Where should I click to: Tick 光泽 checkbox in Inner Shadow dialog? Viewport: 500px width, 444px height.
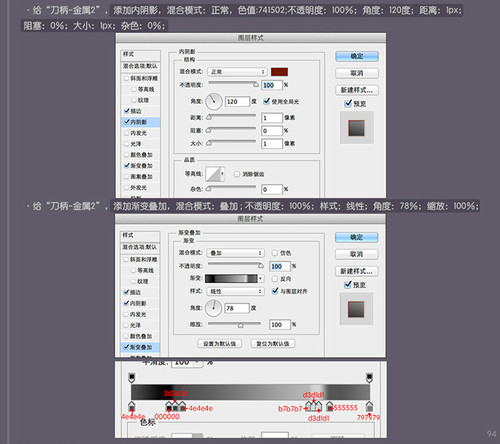click(126, 144)
